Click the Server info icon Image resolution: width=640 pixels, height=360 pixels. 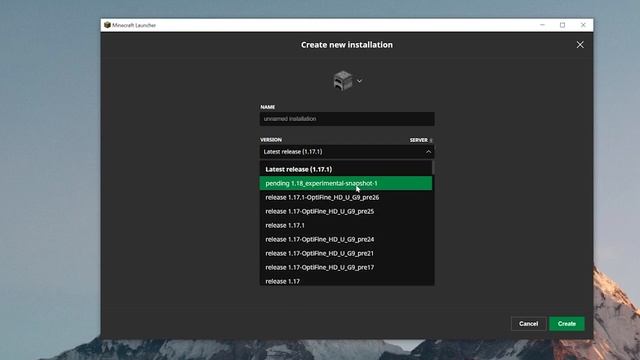coord(431,140)
